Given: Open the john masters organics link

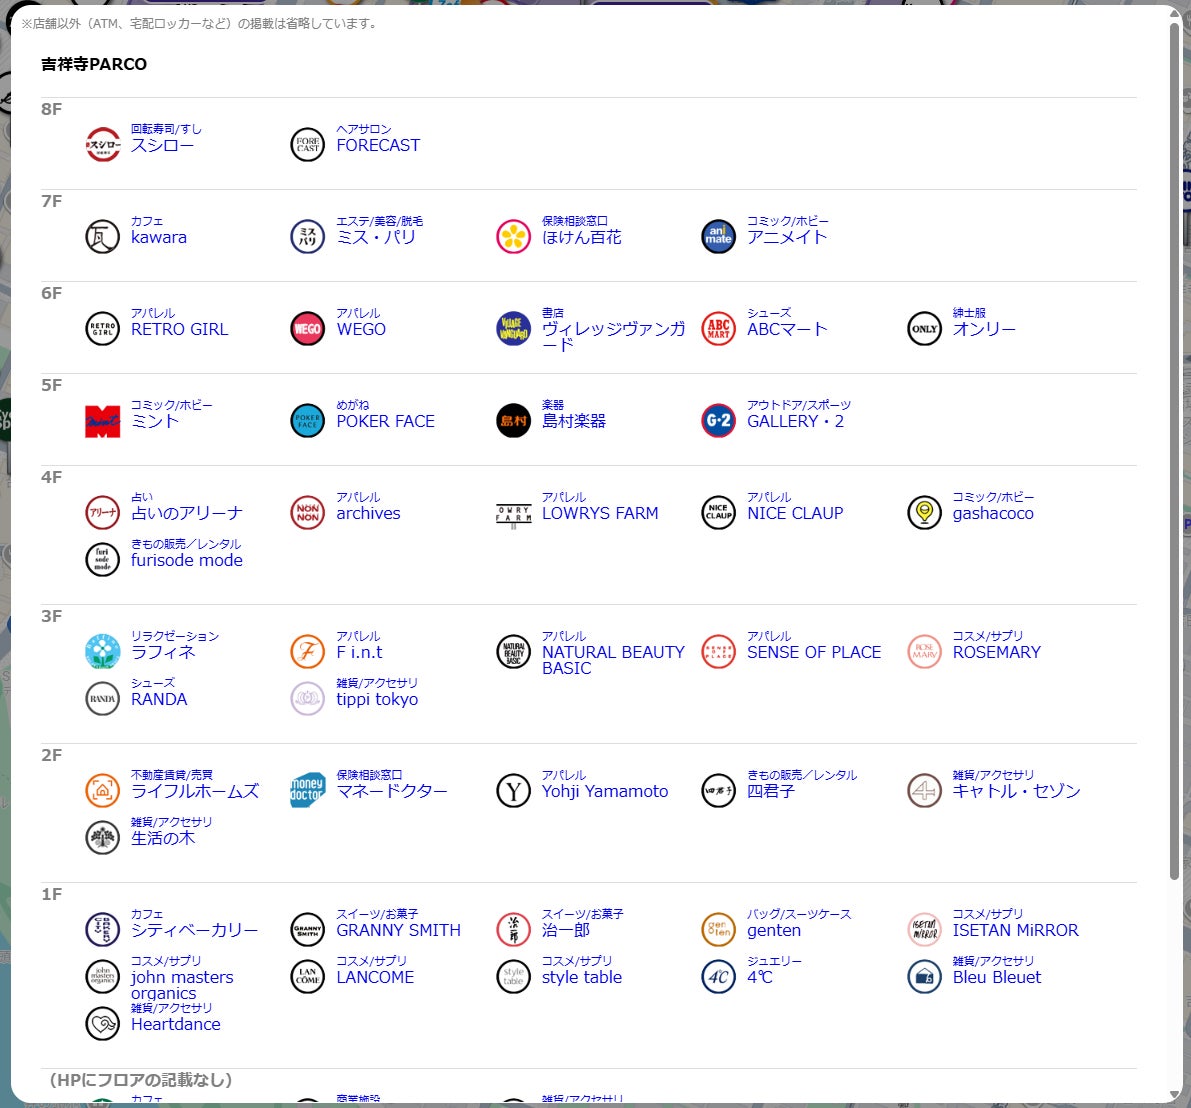Looking at the screenshot, I should click(x=182, y=985).
